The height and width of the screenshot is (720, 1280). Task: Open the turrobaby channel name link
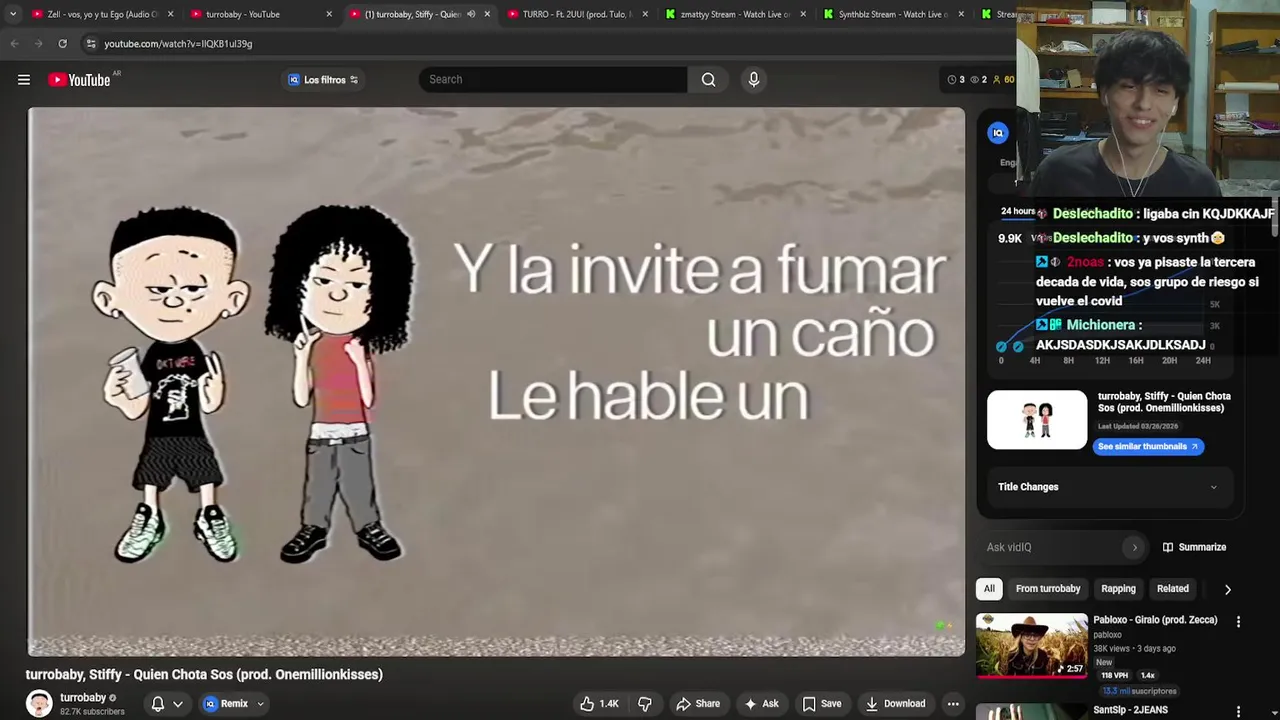tap(83, 697)
